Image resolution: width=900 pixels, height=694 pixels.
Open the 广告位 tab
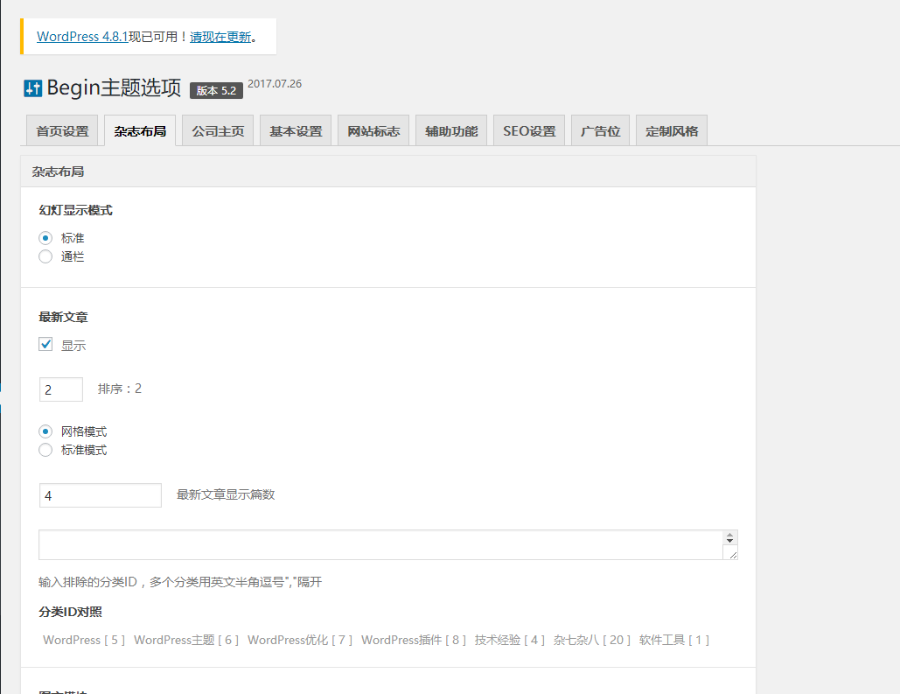600,131
